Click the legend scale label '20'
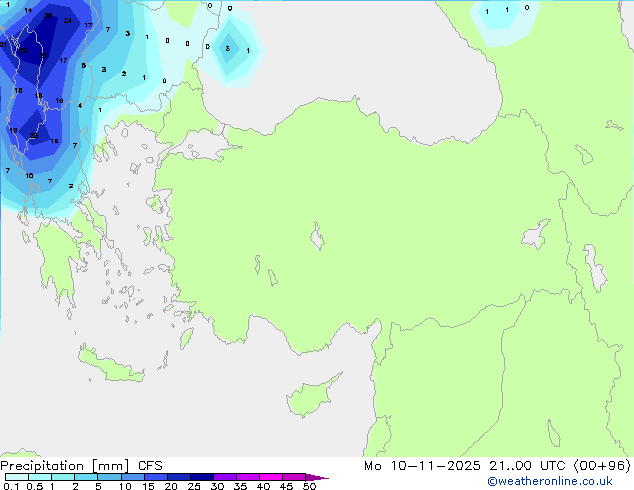Viewport: 634px width, 490px height. [x=171, y=486]
